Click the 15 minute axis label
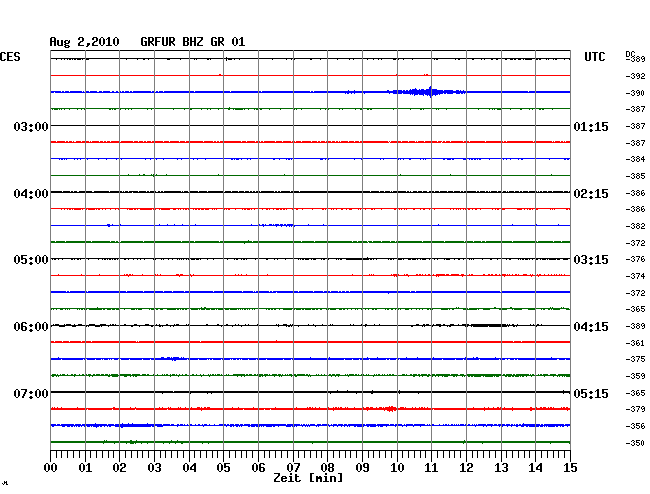The width and height of the screenshot is (650, 494). (x=570, y=468)
